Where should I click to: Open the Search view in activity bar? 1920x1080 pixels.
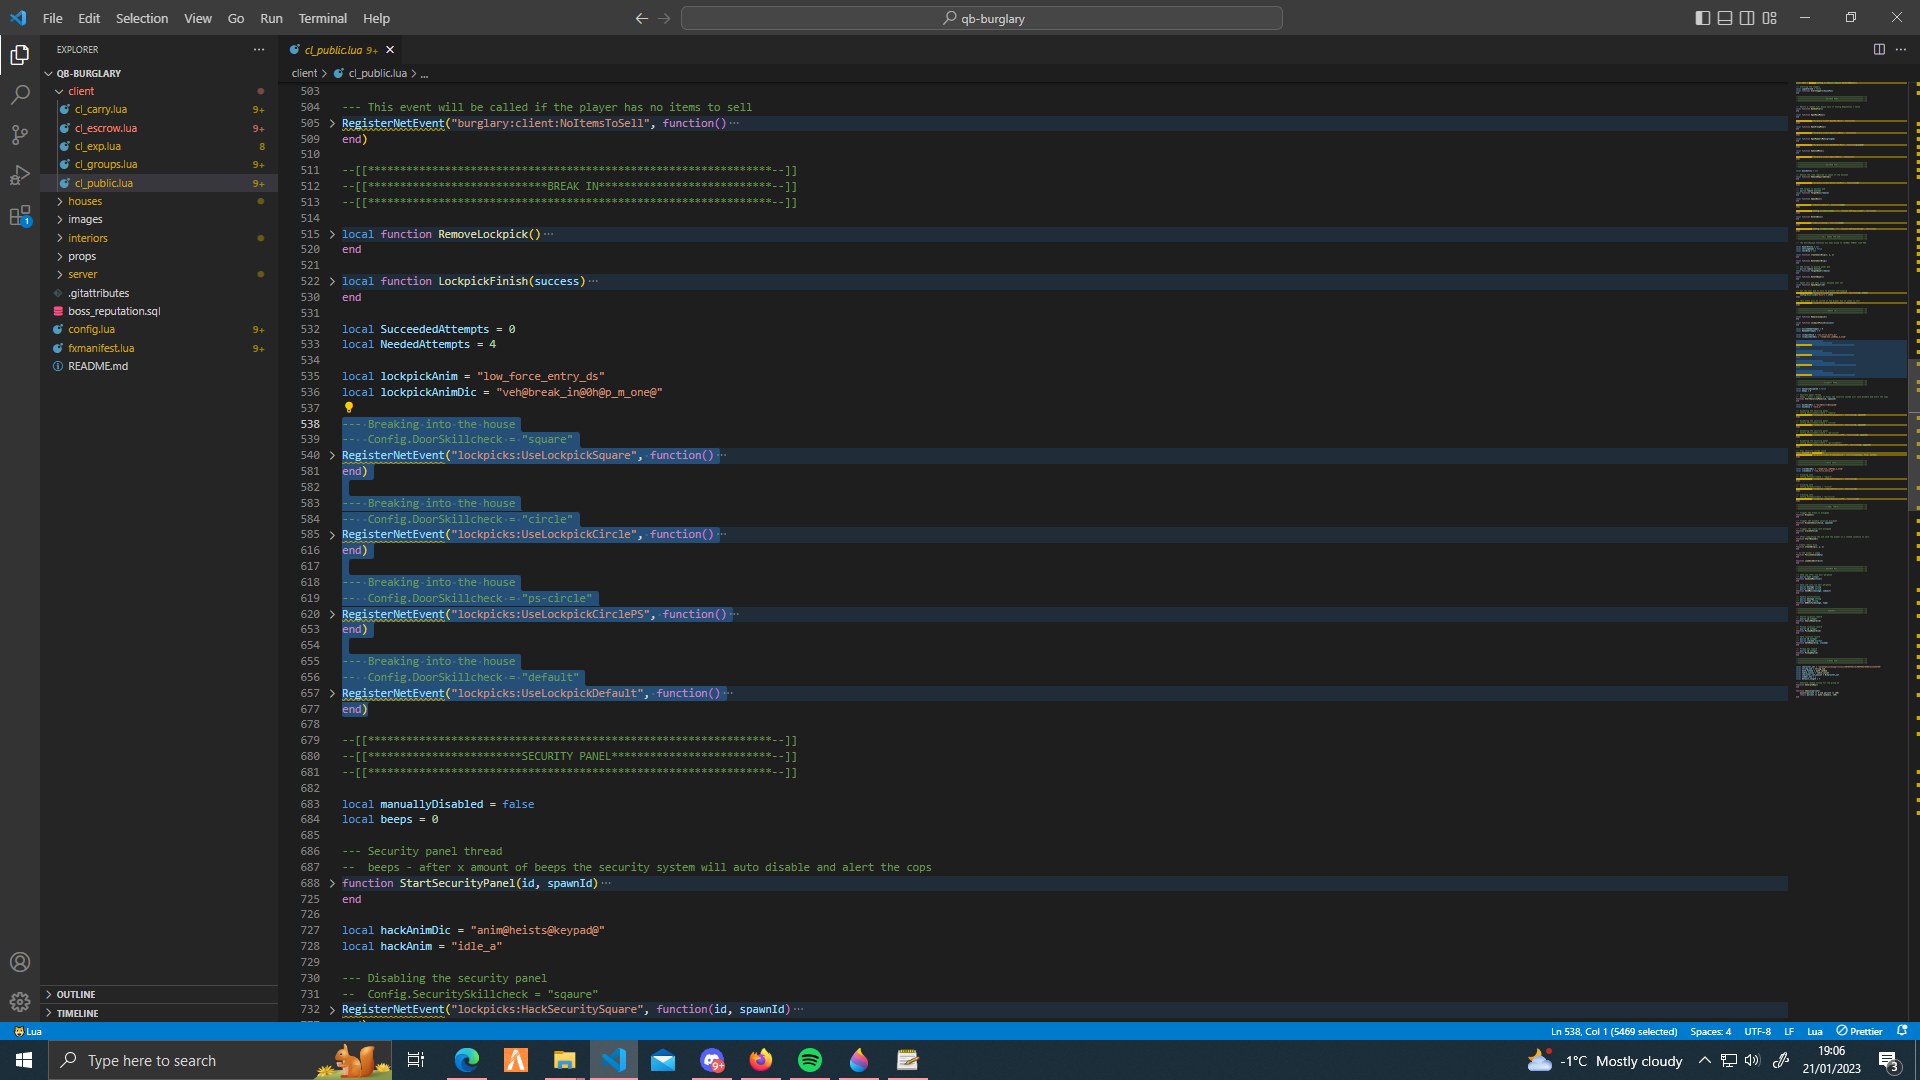(x=20, y=95)
